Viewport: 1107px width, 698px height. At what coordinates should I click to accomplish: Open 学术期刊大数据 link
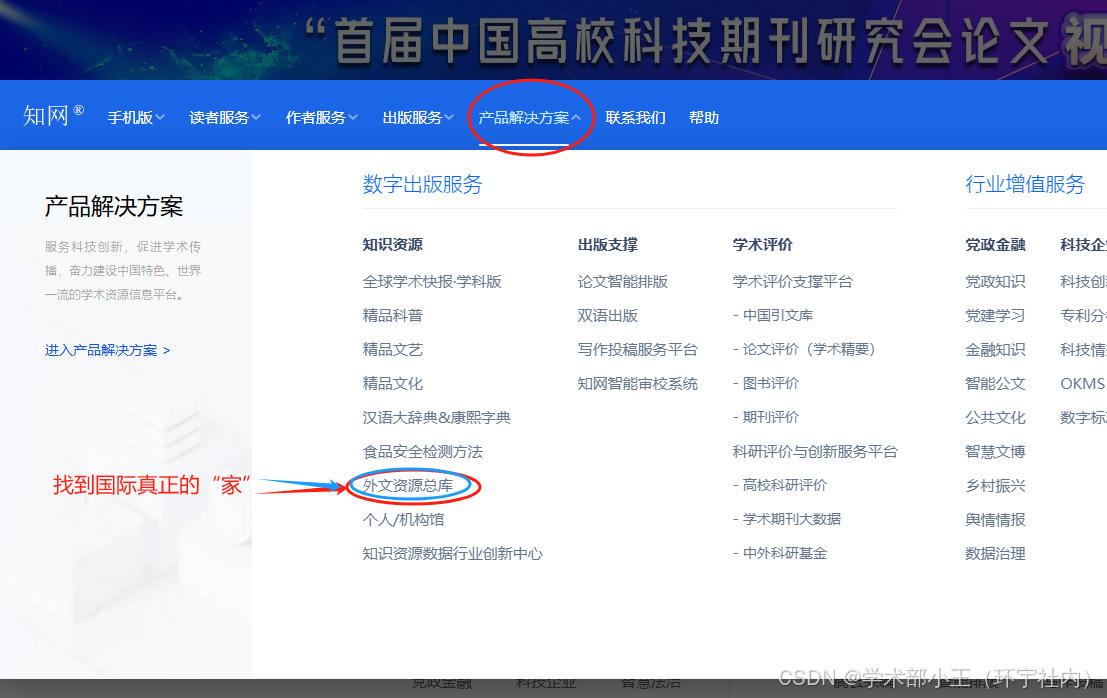coord(787,519)
